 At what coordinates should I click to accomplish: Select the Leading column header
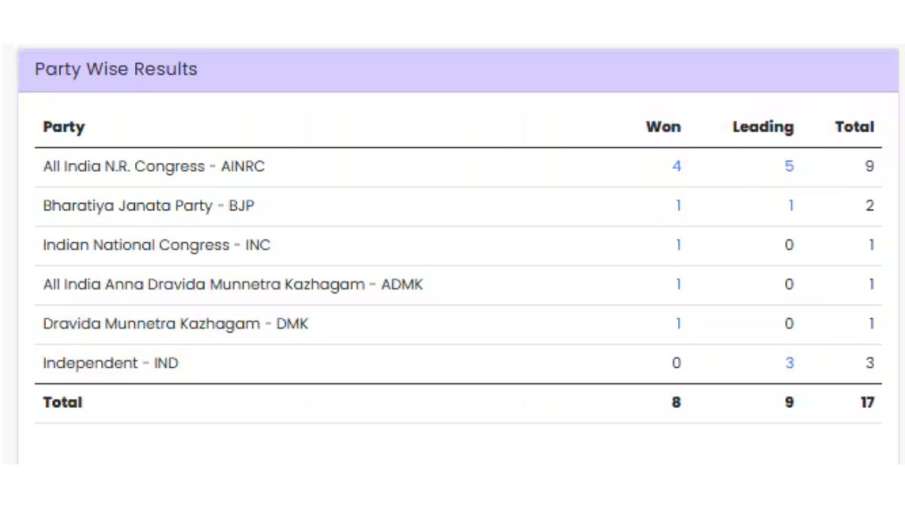coord(763,127)
